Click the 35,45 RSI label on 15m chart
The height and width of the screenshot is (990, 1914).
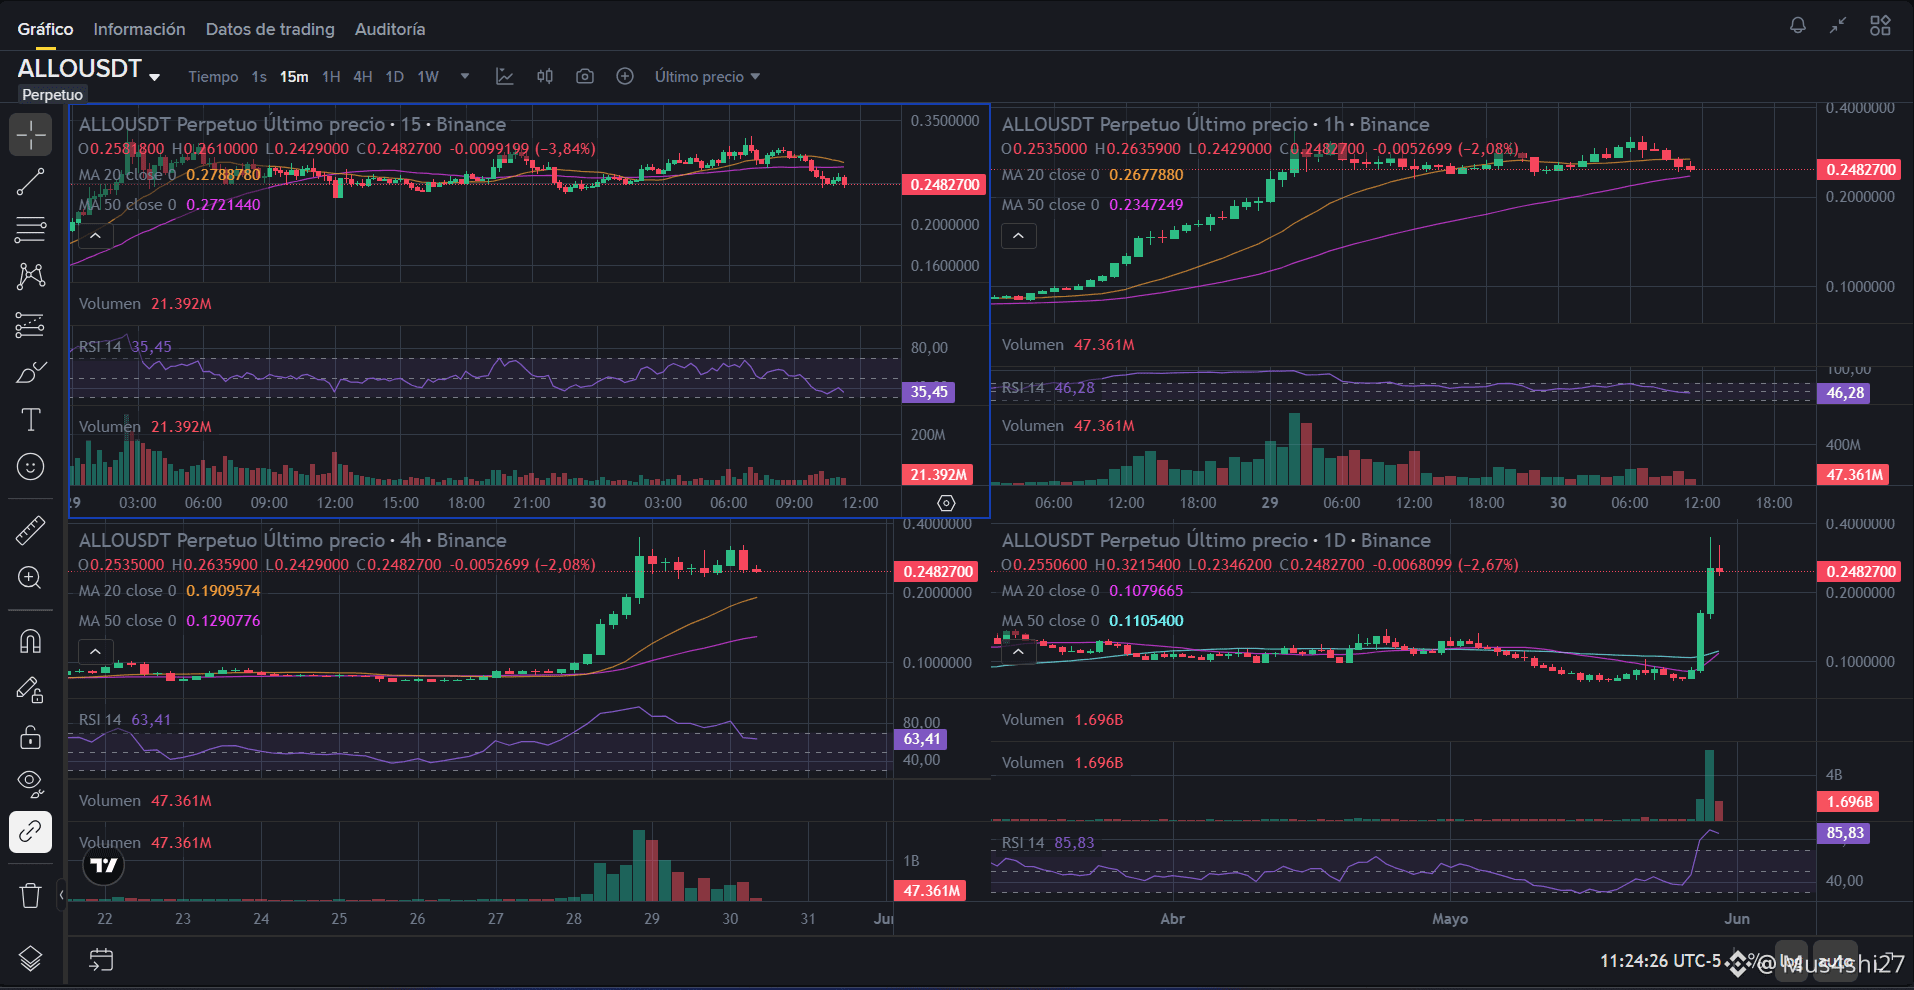[929, 392]
